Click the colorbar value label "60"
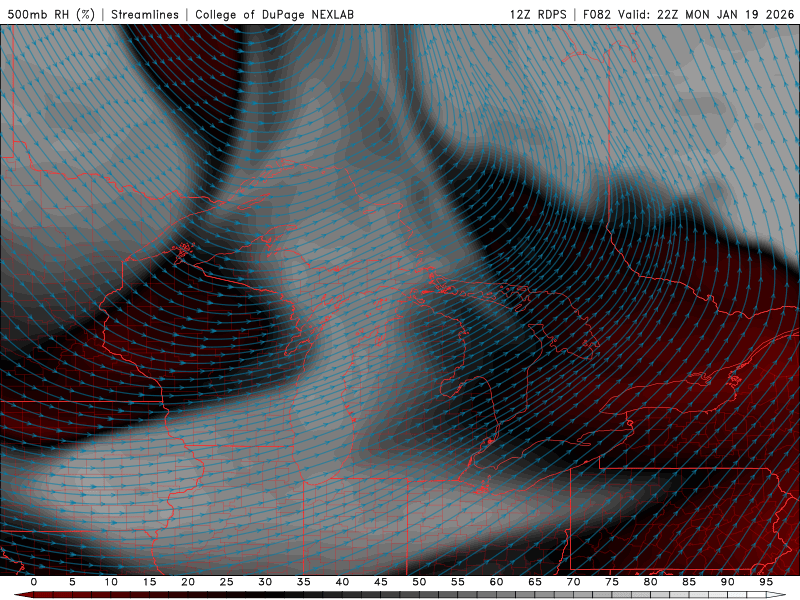The height and width of the screenshot is (600, 800). (496, 582)
